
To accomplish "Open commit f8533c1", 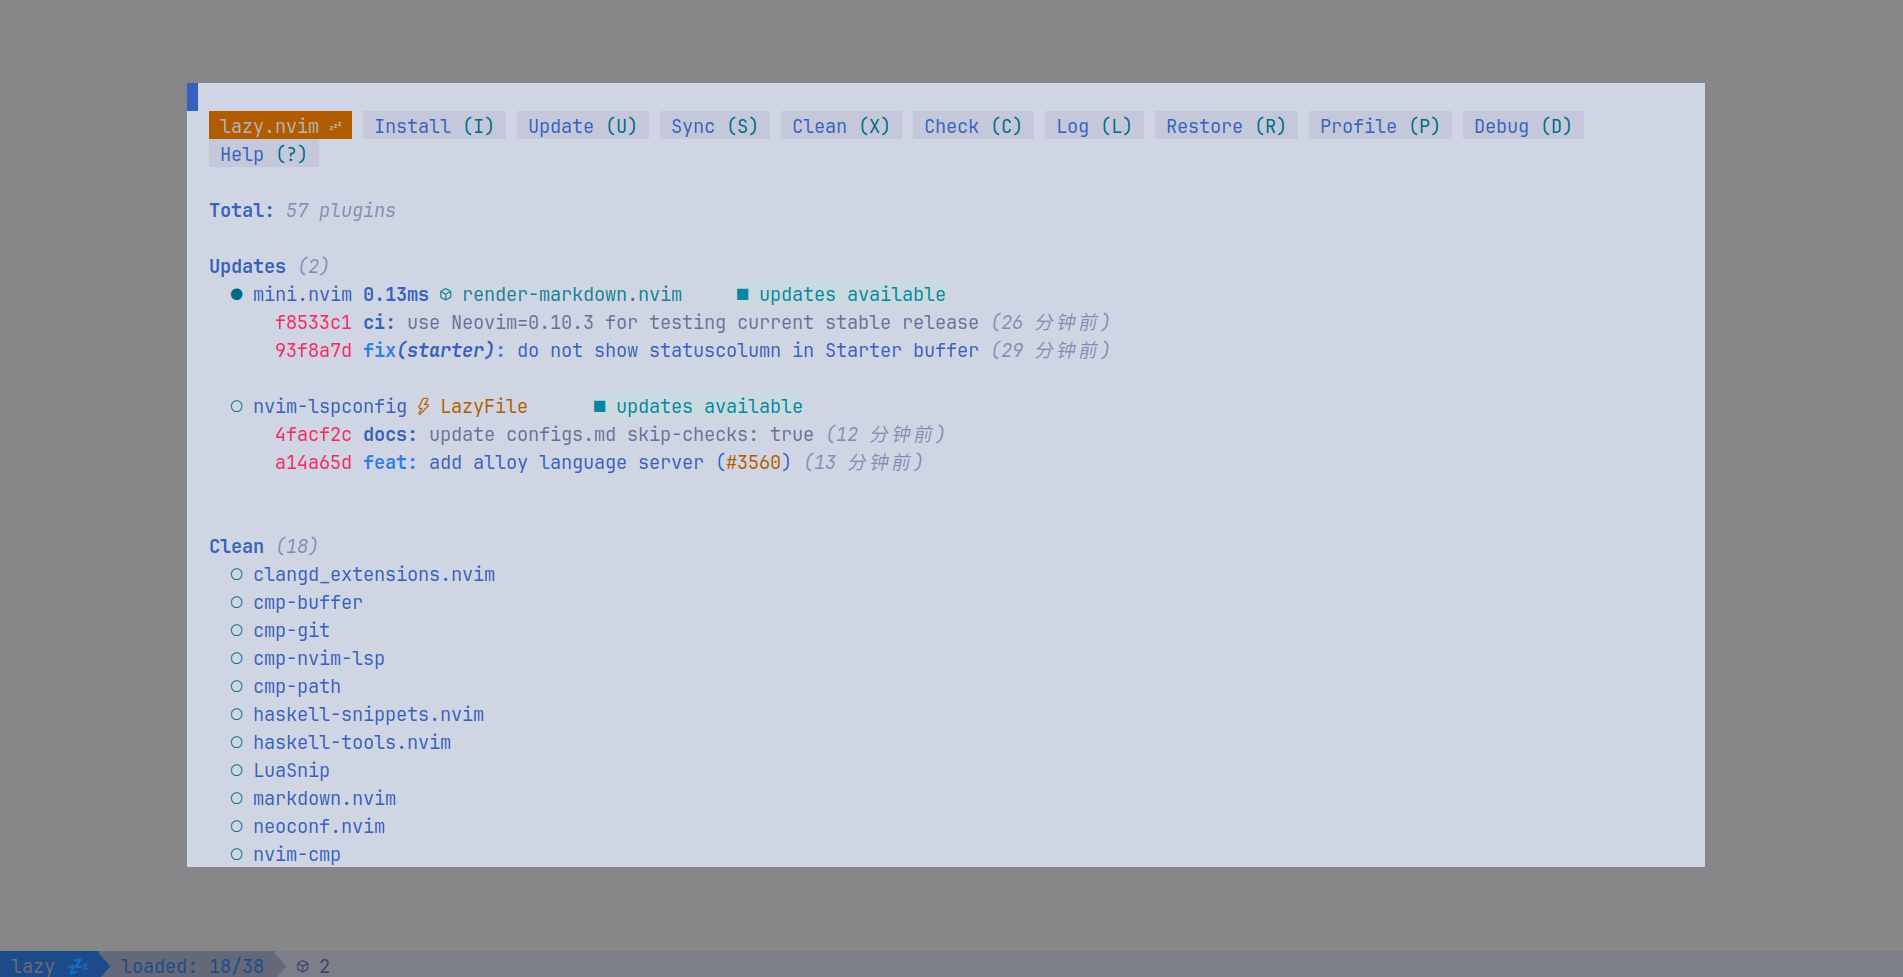I will point(313,322).
